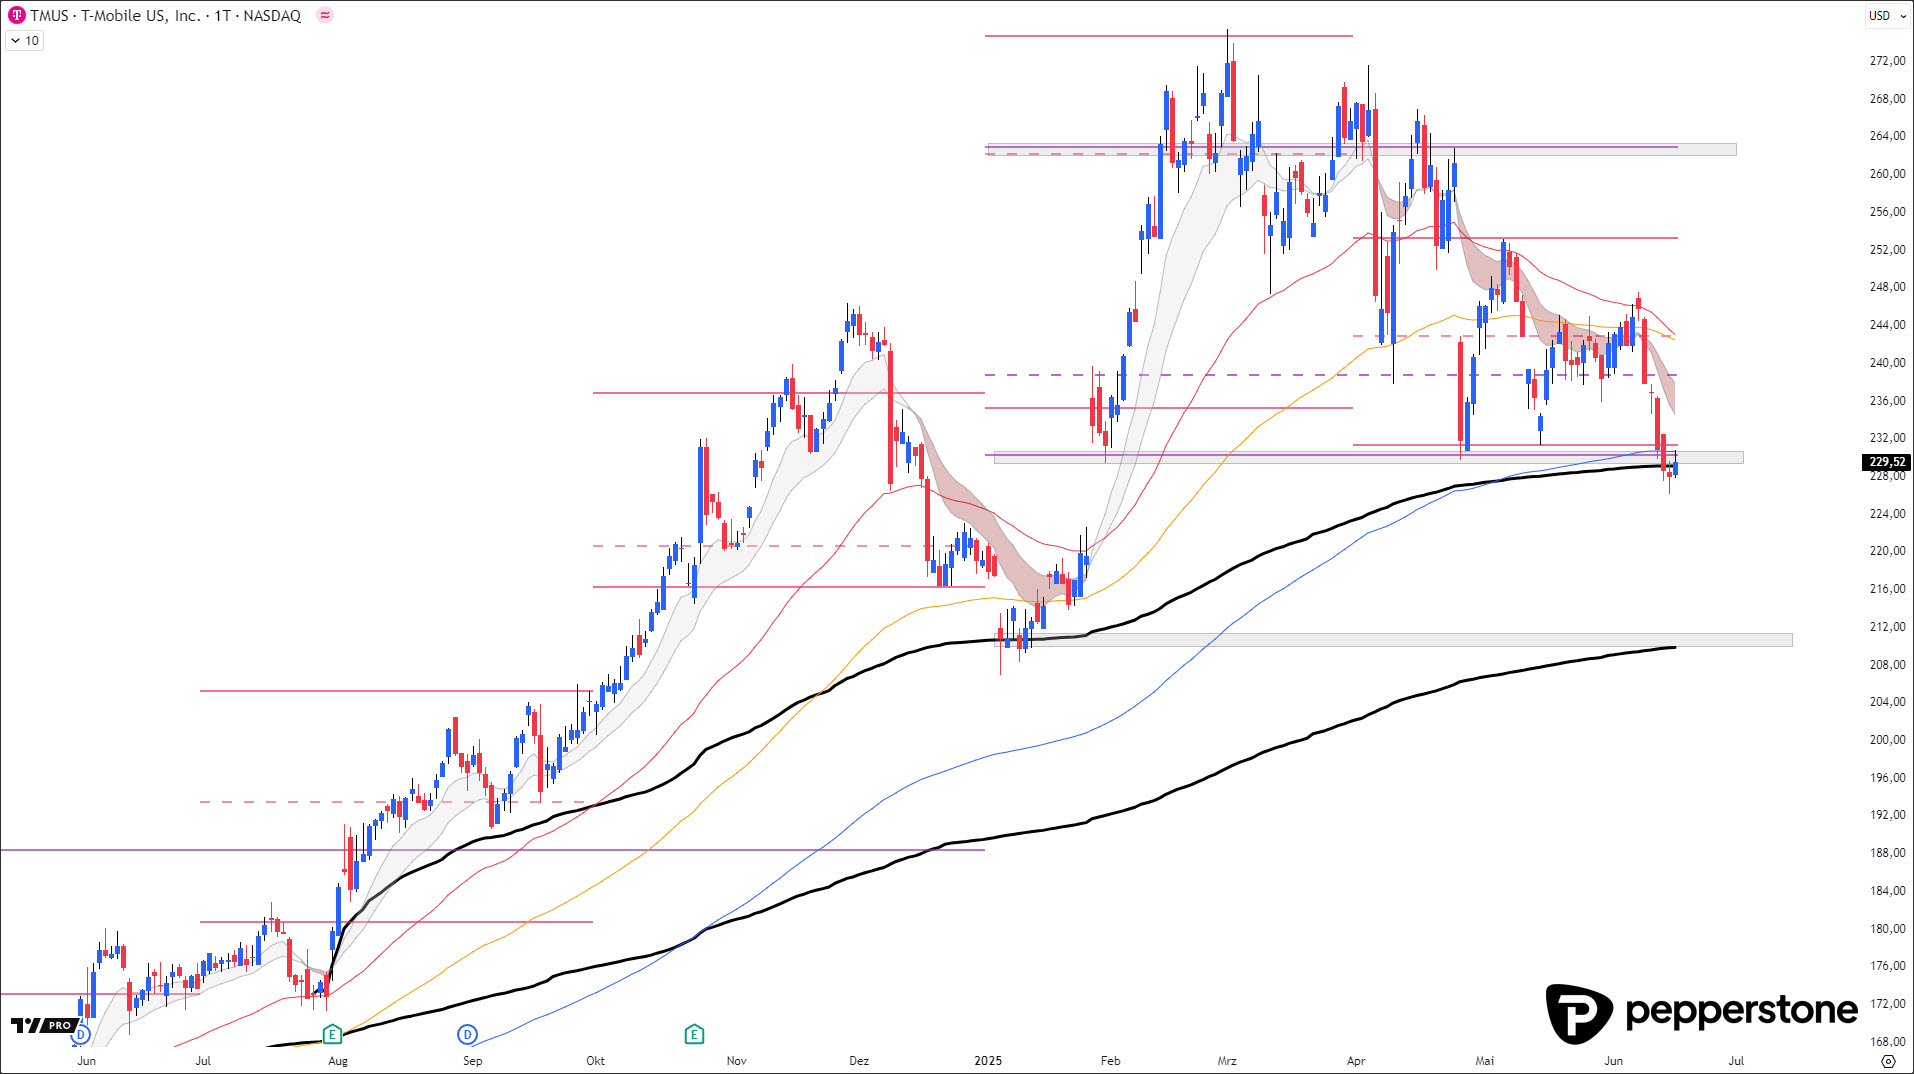Viewport: 1914px width, 1074px height.
Task: Click the Aug label on the time axis
Action: pyautogui.click(x=338, y=1061)
